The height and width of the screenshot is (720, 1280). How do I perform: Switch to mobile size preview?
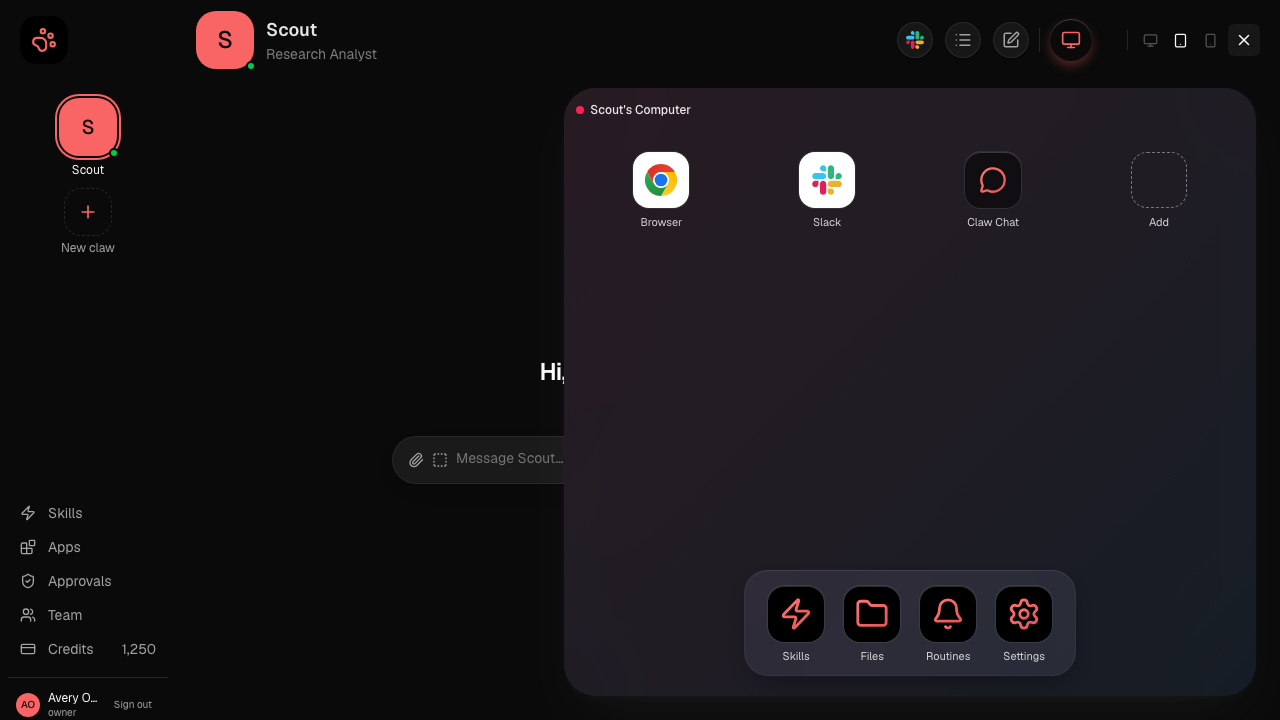(1211, 40)
